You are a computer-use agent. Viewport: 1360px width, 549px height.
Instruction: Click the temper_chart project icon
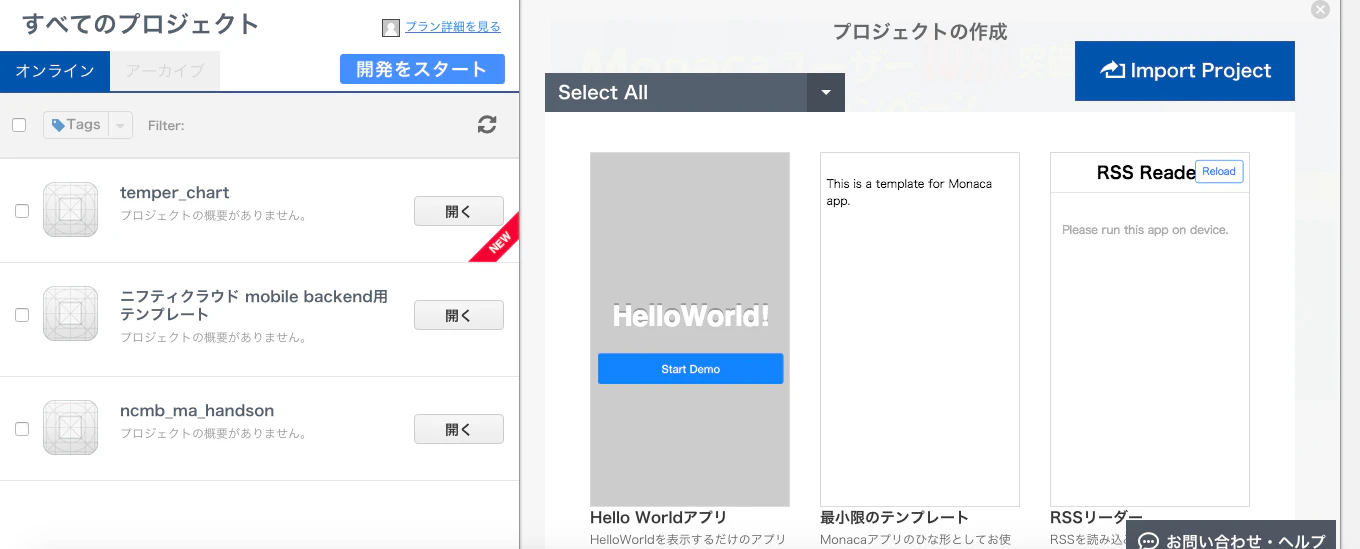[70, 210]
